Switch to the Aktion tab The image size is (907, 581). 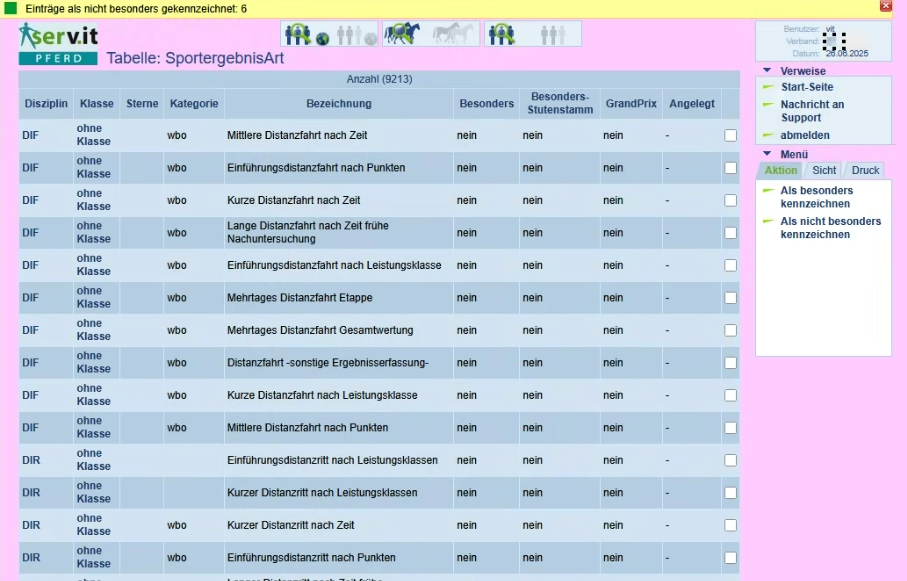780,170
